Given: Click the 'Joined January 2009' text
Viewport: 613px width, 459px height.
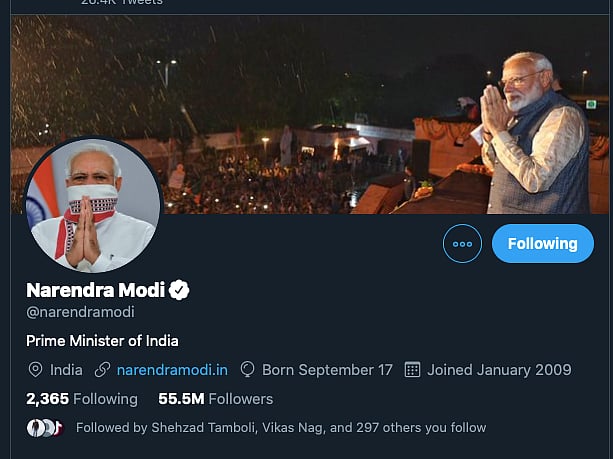Looking at the screenshot, I should point(499,370).
